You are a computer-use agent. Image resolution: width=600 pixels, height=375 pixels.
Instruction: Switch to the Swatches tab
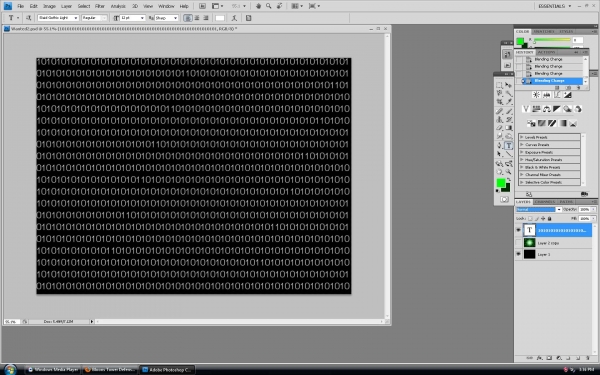[x=544, y=31]
